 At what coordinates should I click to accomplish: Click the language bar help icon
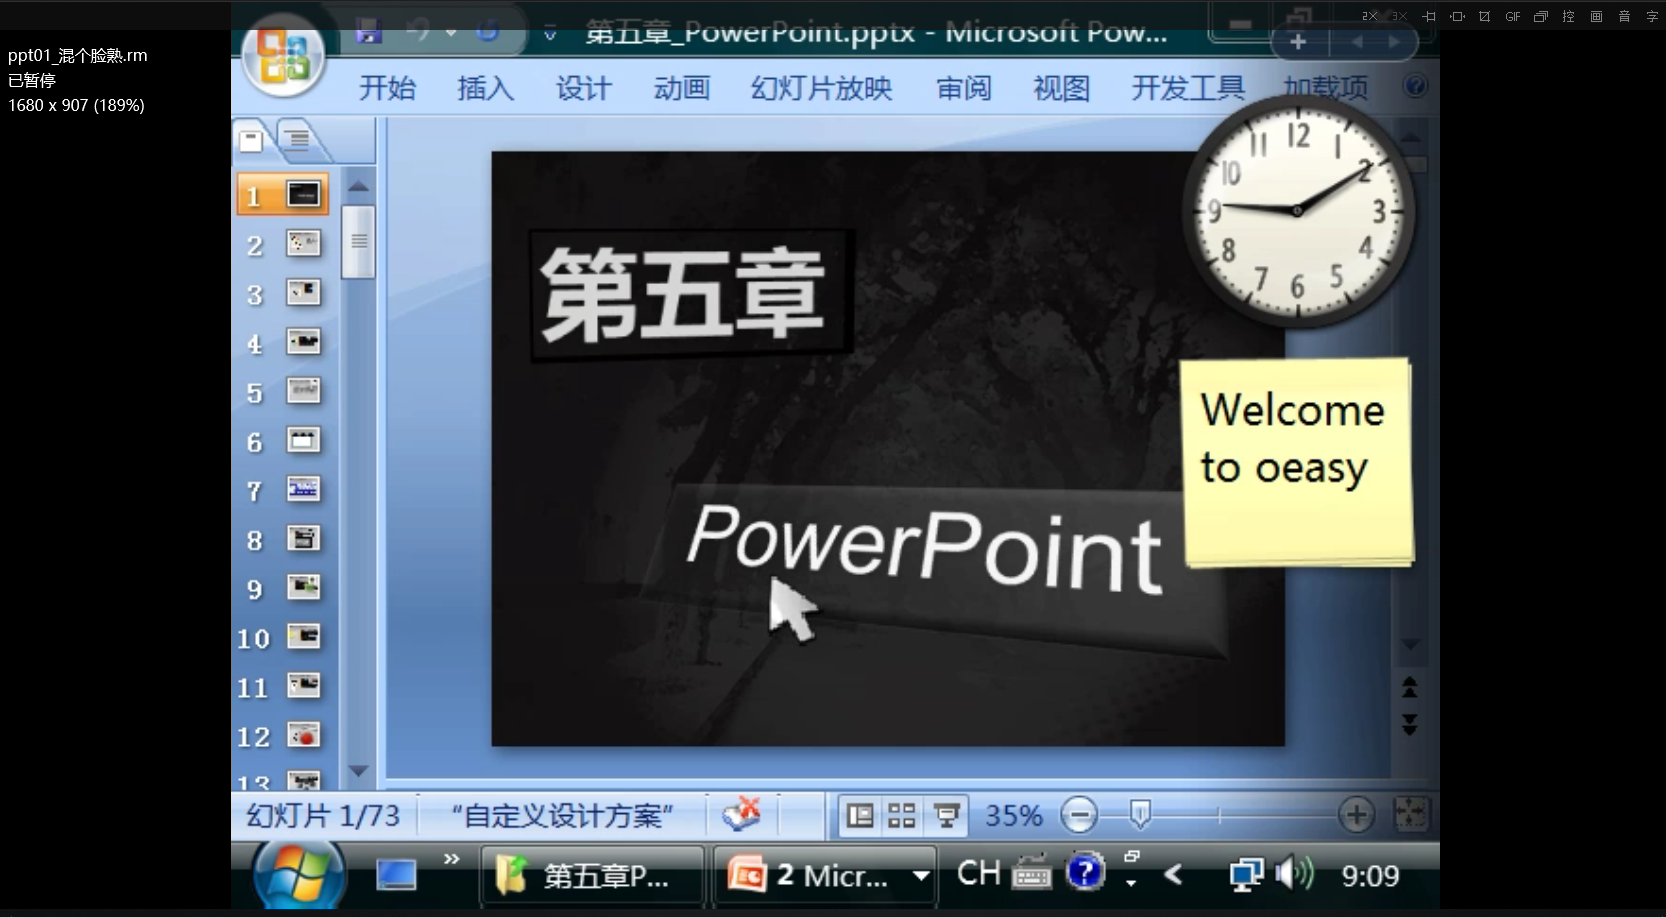(x=1085, y=872)
